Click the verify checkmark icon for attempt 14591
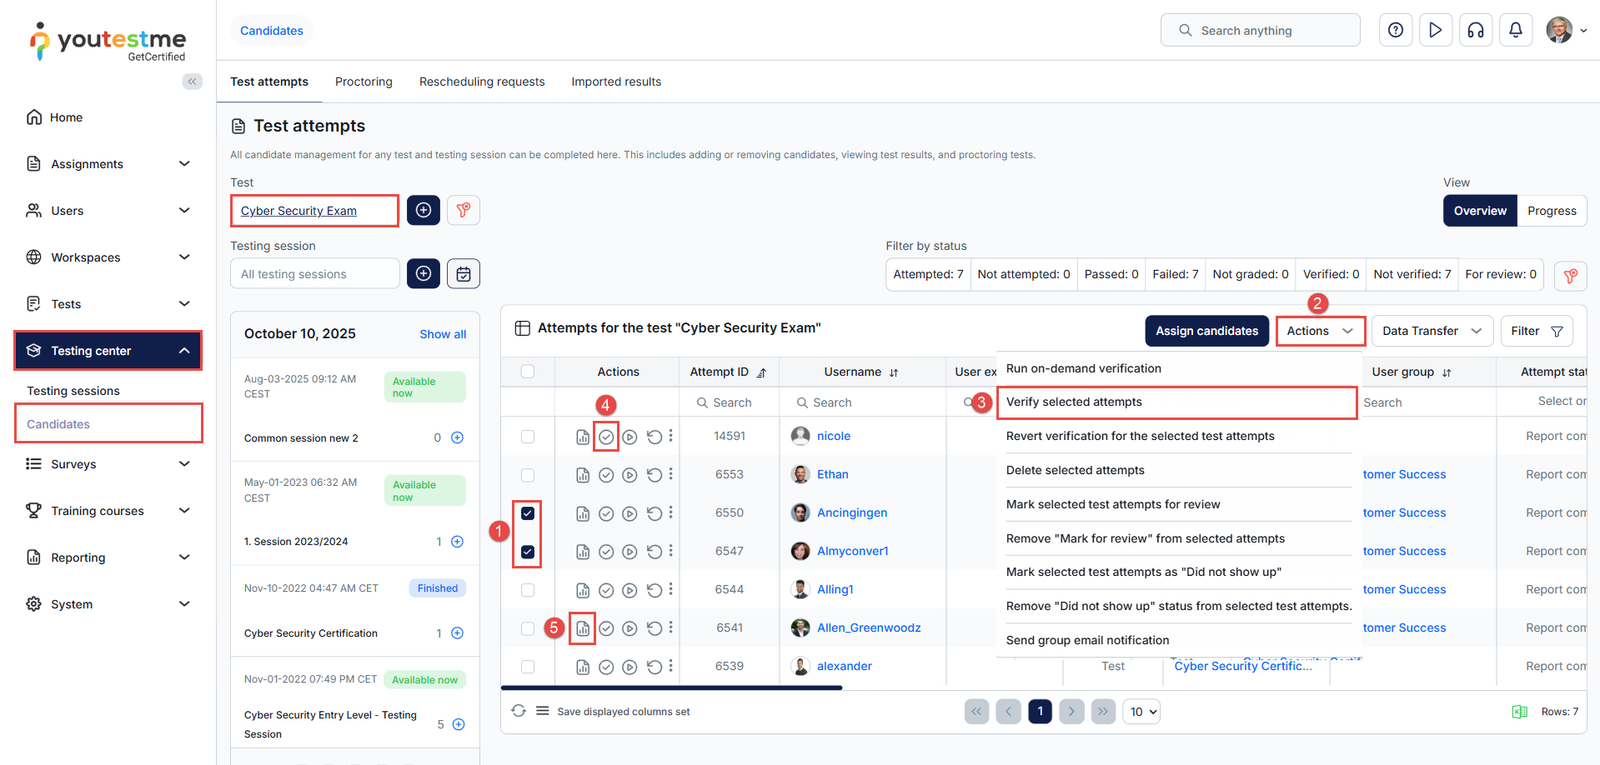Image resolution: width=1600 pixels, height=765 pixels. pyautogui.click(x=606, y=437)
